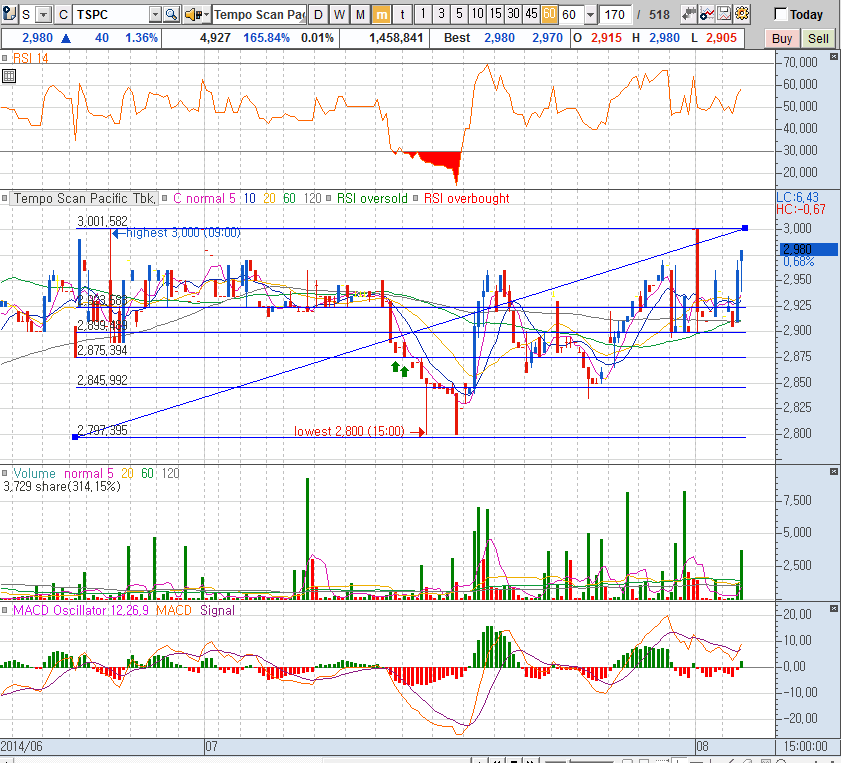The height and width of the screenshot is (763, 841).
Task: Select the weekly 'W' period
Action: coord(340,15)
